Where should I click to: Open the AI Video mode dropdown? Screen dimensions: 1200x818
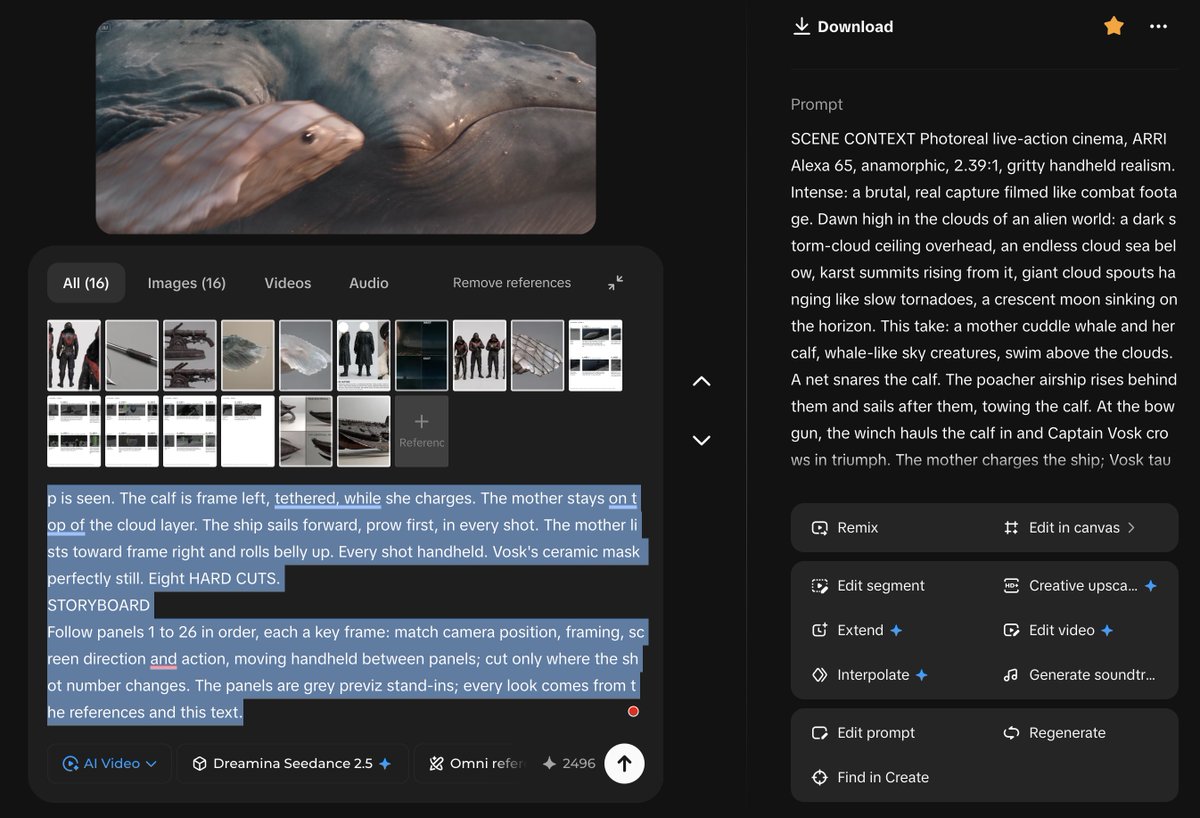coord(110,763)
